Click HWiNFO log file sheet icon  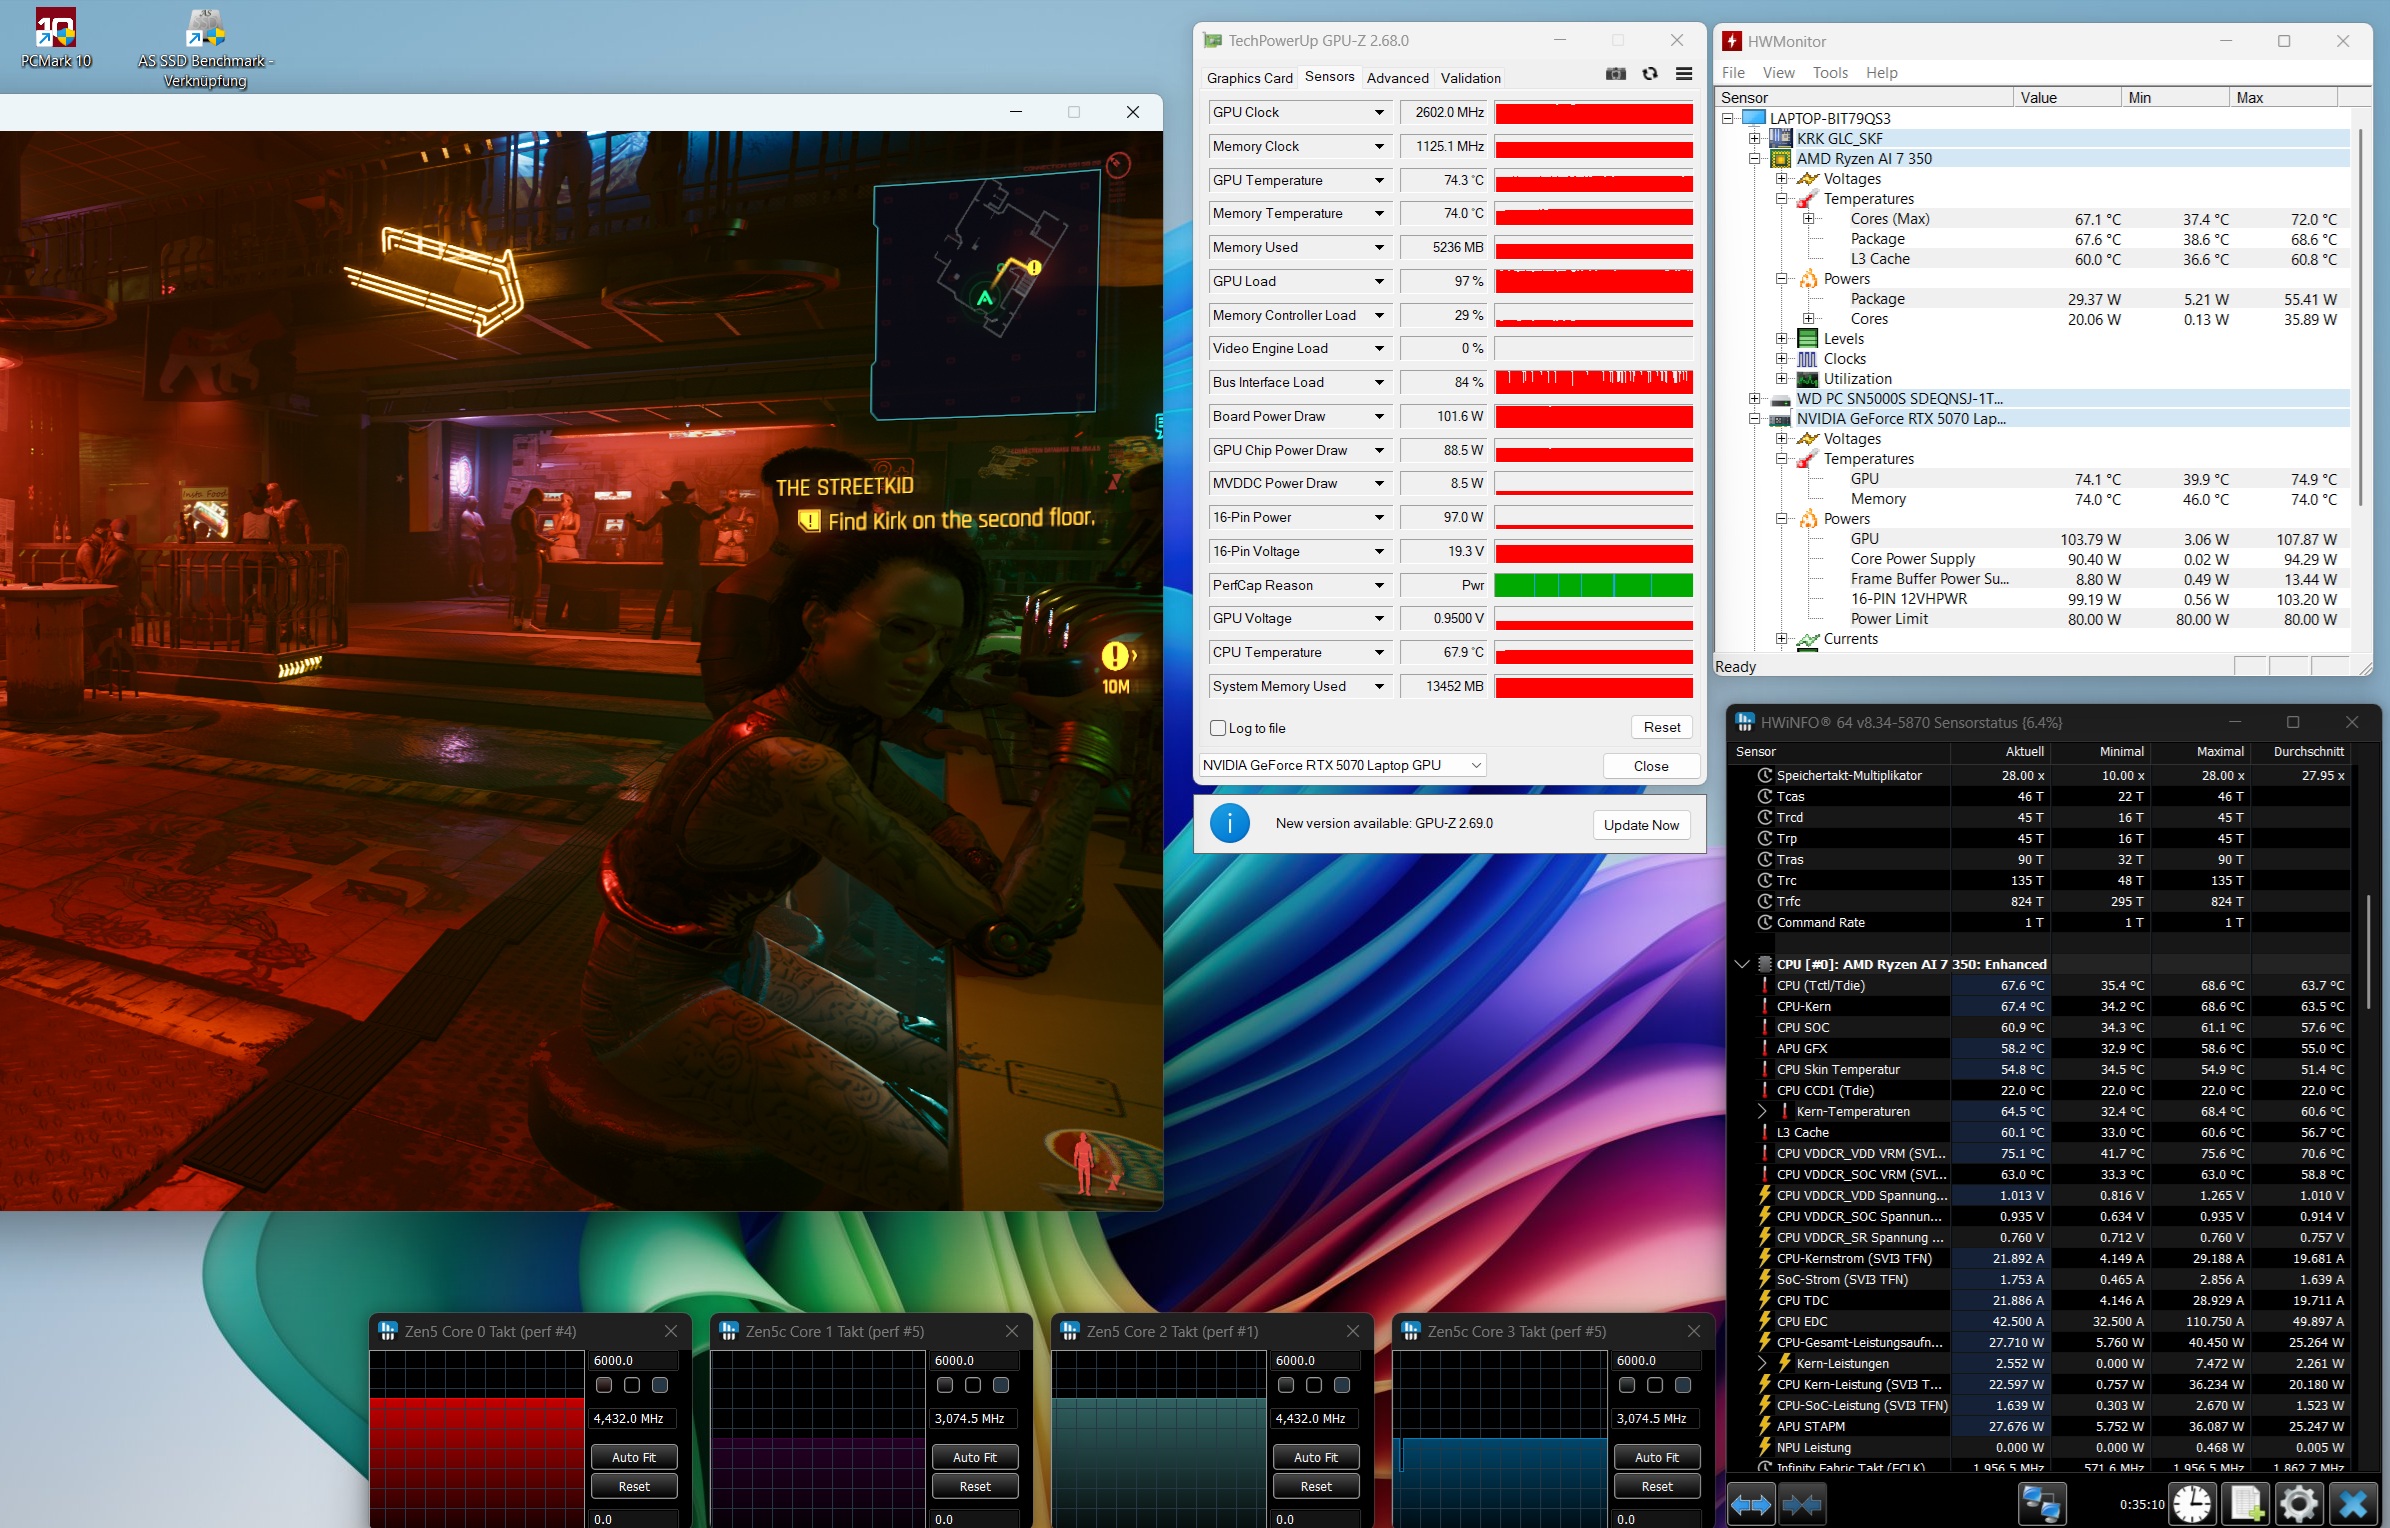(x=2247, y=1504)
